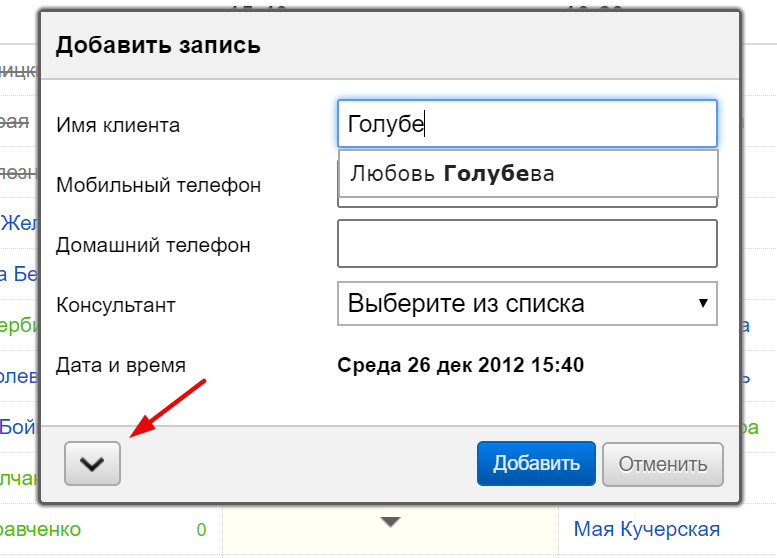Expand extra fields with the chevron button
Viewport: 777px width, 558px height.
[x=92, y=464]
